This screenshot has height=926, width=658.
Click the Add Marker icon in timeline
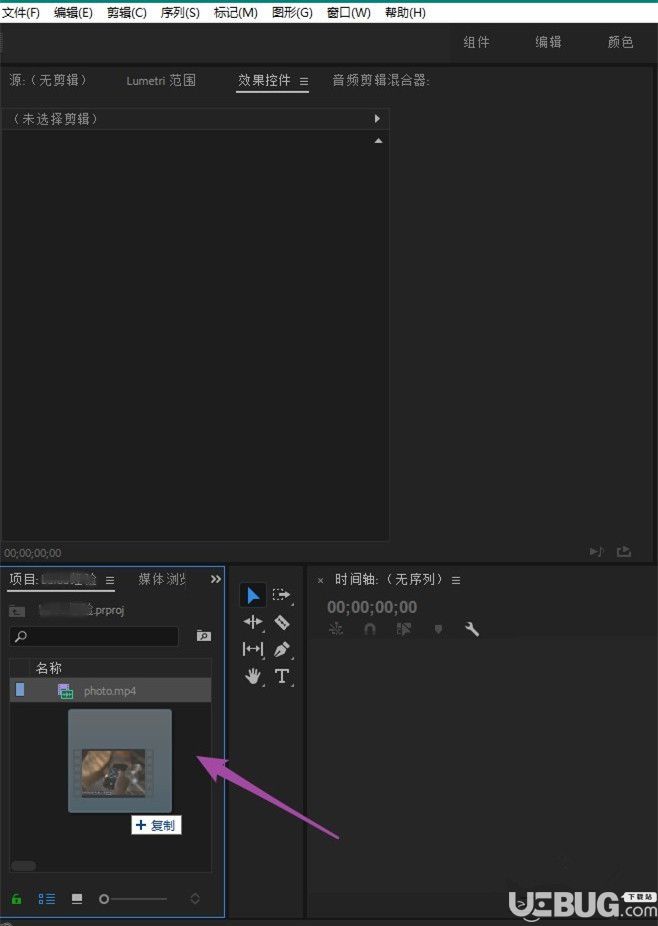coord(438,630)
